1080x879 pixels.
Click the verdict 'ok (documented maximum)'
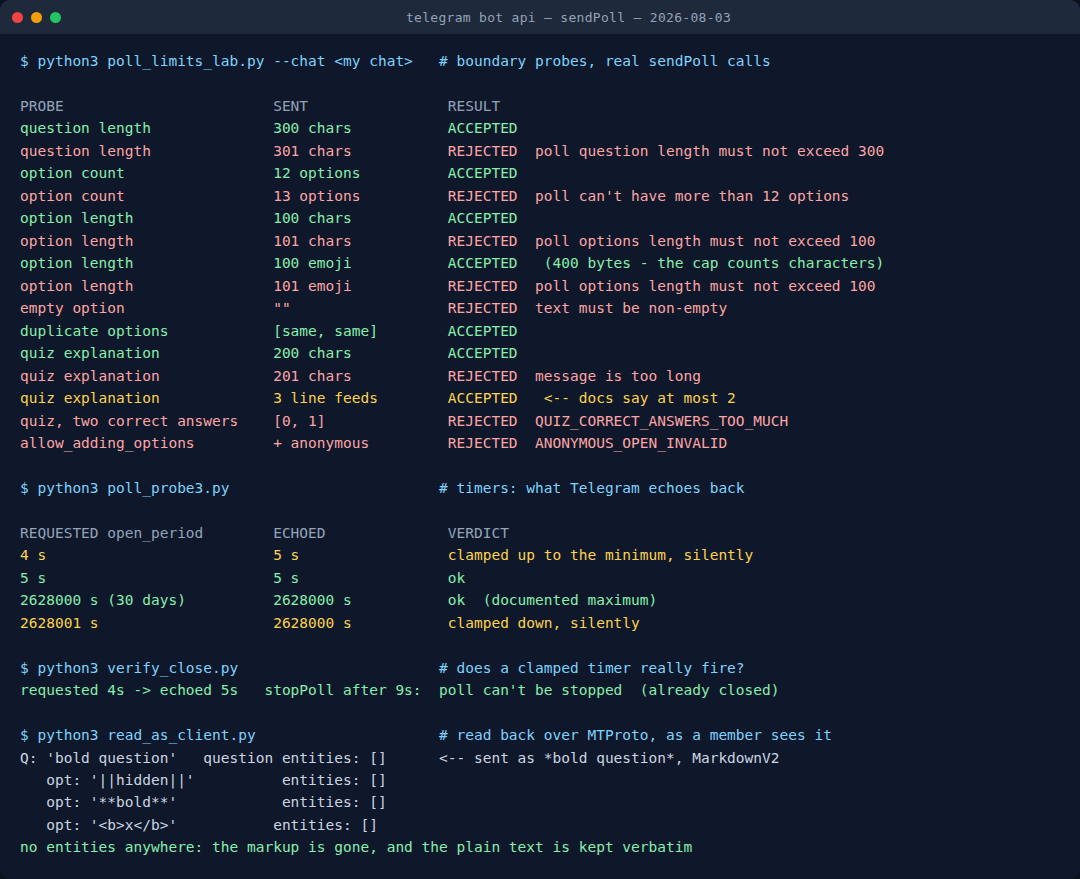(x=552, y=600)
